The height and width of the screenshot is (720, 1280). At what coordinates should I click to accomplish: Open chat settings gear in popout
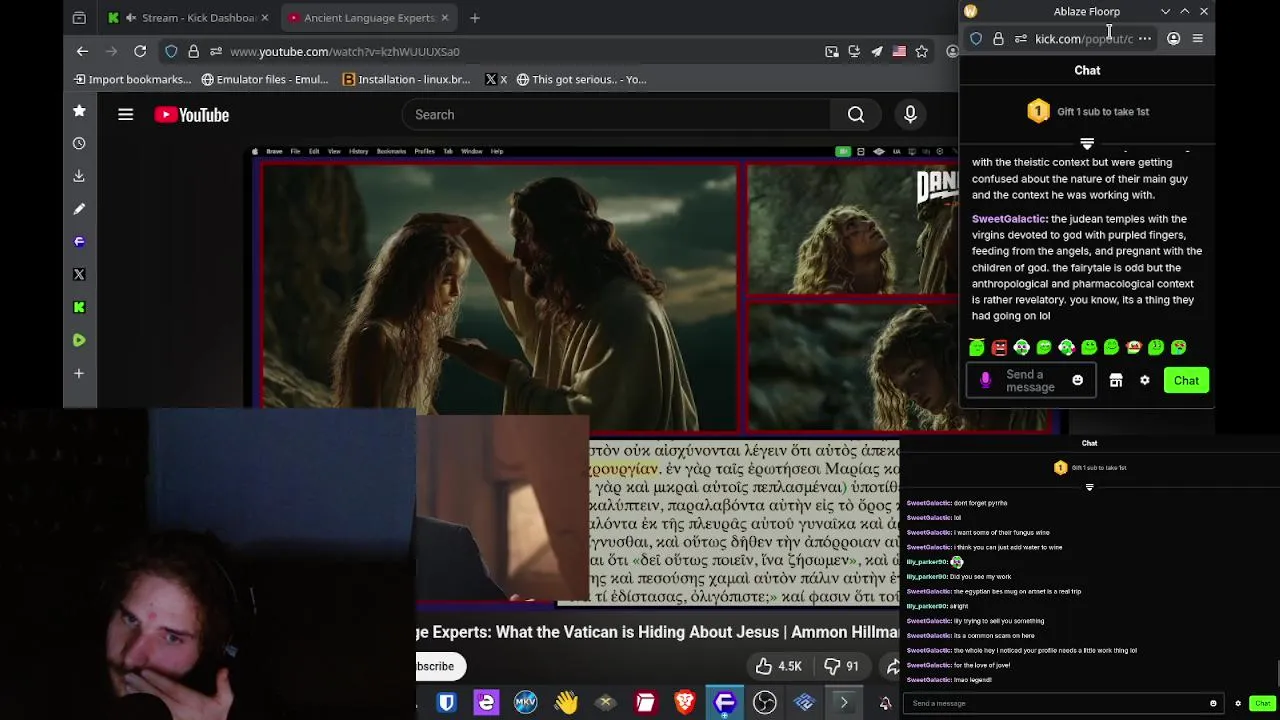pyautogui.click(x=1145, y=380)
